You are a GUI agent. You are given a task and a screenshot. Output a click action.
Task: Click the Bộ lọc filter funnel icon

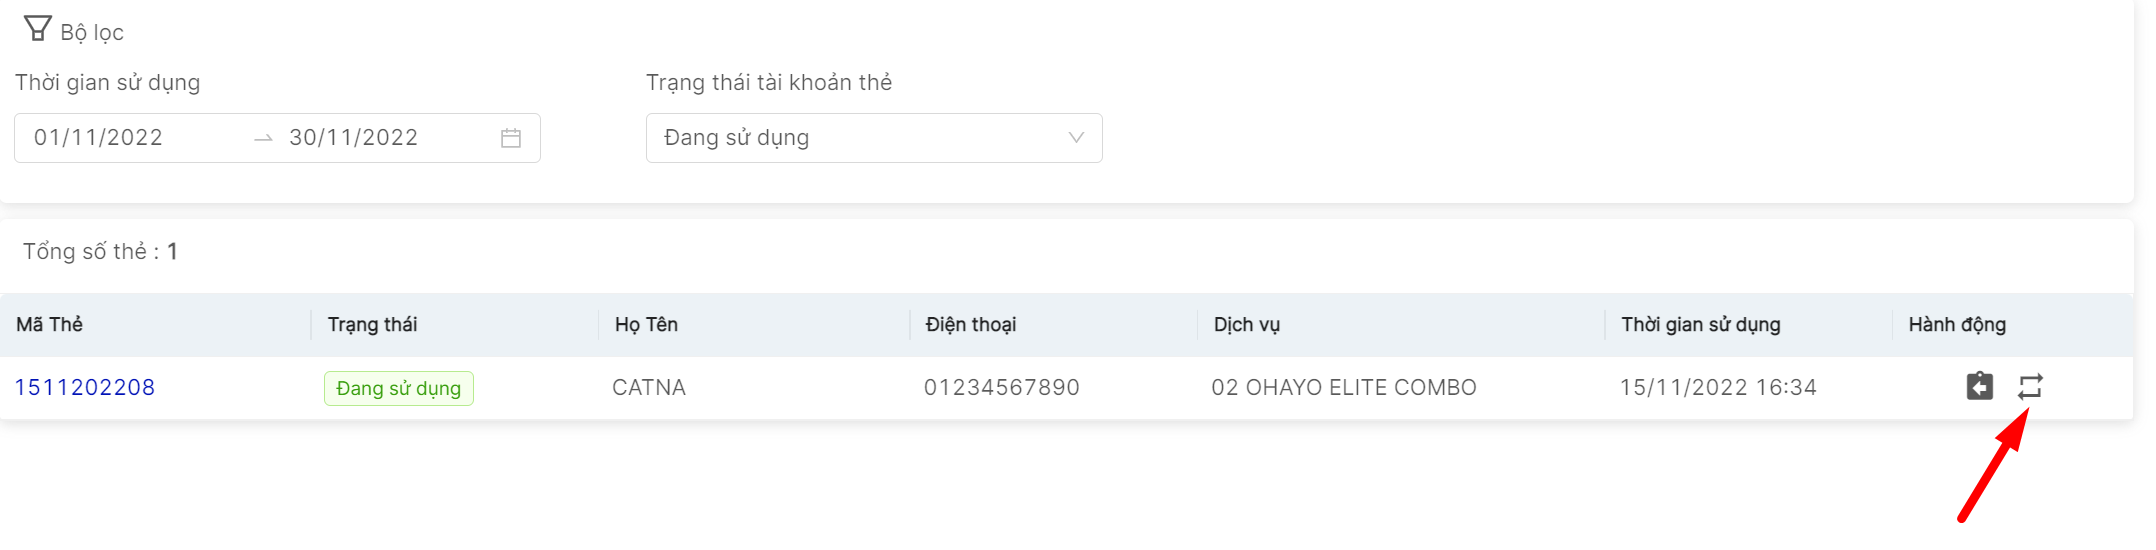pyautogui.click(x=38, y=29)
